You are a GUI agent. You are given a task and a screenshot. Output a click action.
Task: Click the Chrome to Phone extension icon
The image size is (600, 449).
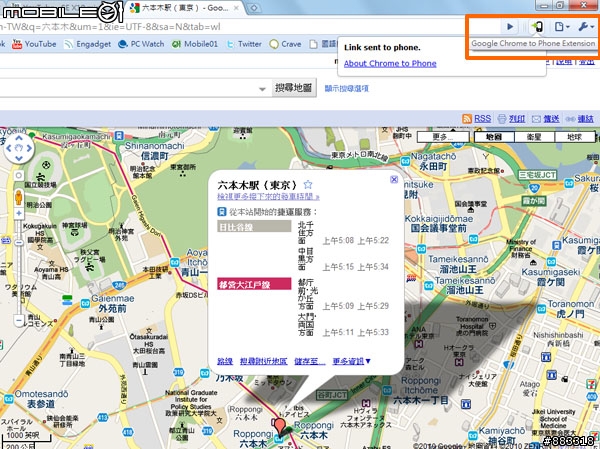537,27
